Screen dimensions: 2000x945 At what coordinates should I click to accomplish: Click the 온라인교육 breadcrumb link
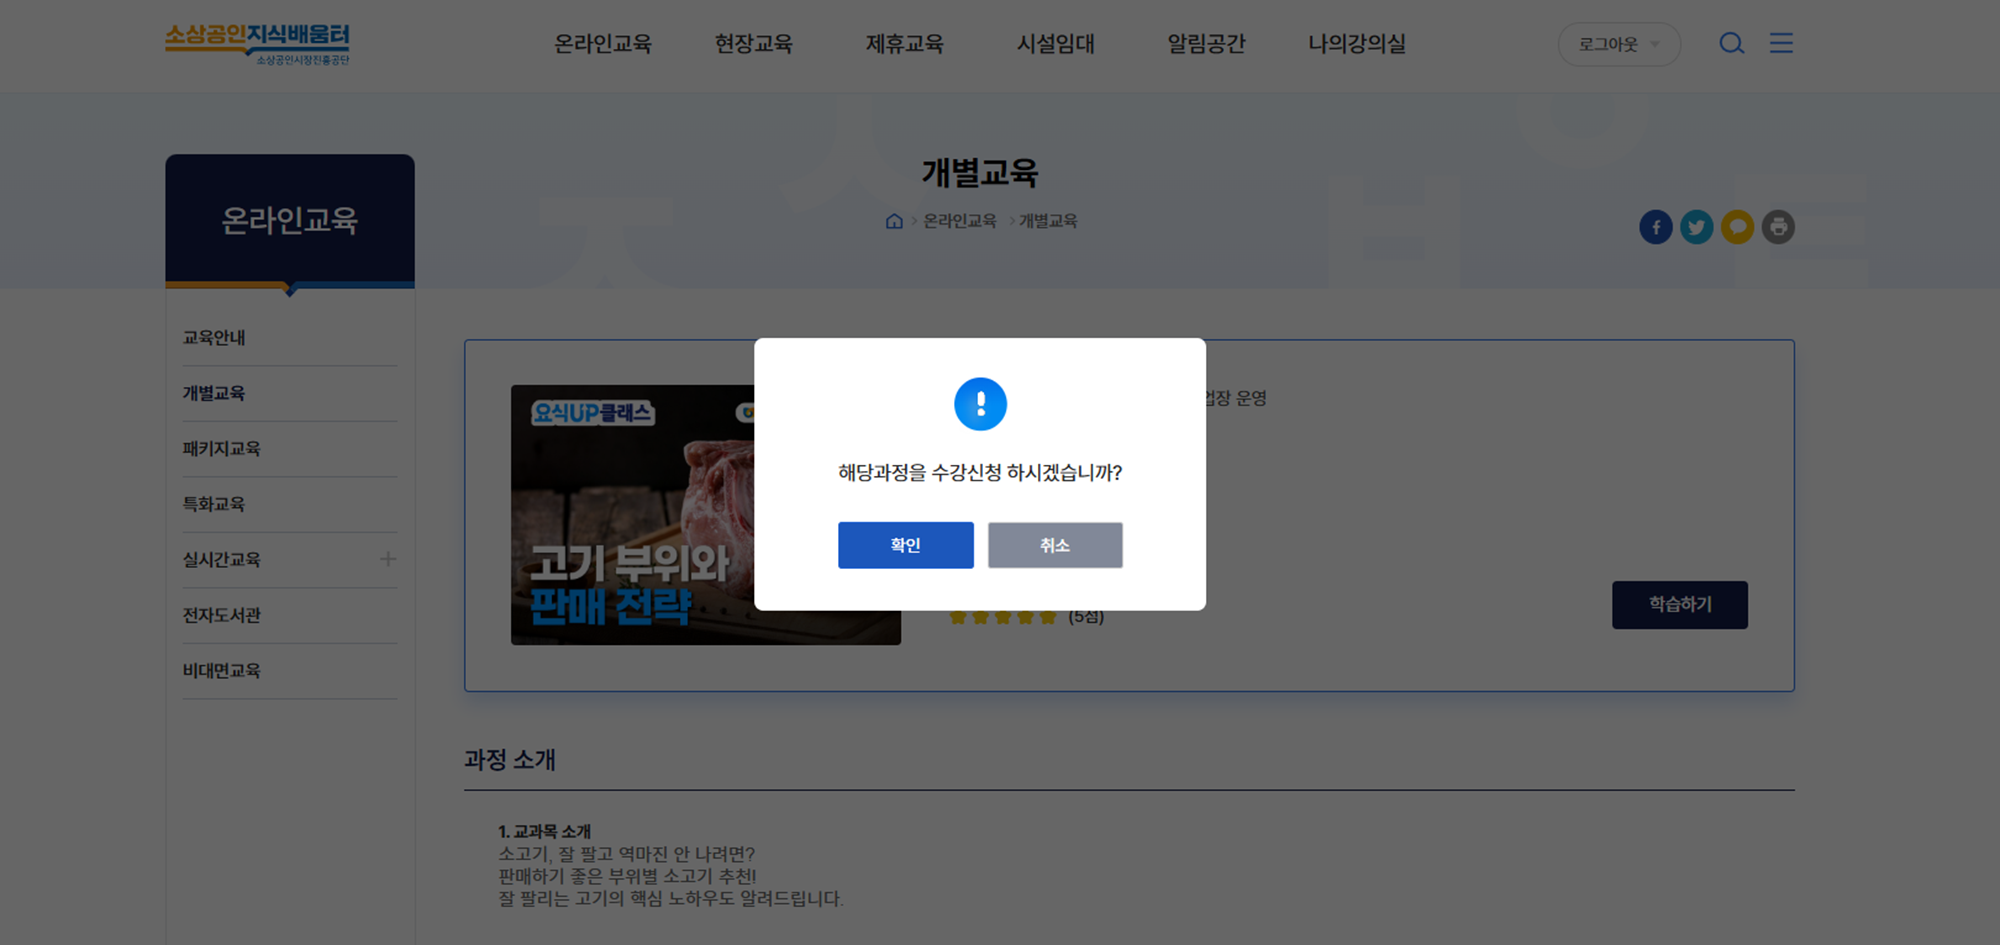(x=960, y=221)
